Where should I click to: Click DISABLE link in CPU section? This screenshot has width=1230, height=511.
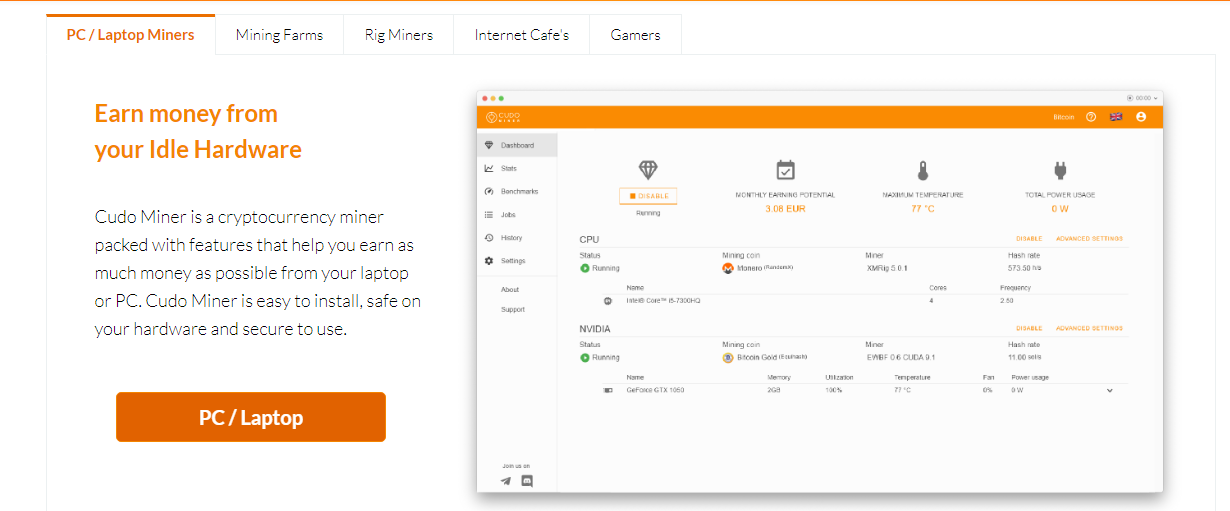pos(1029,239)
